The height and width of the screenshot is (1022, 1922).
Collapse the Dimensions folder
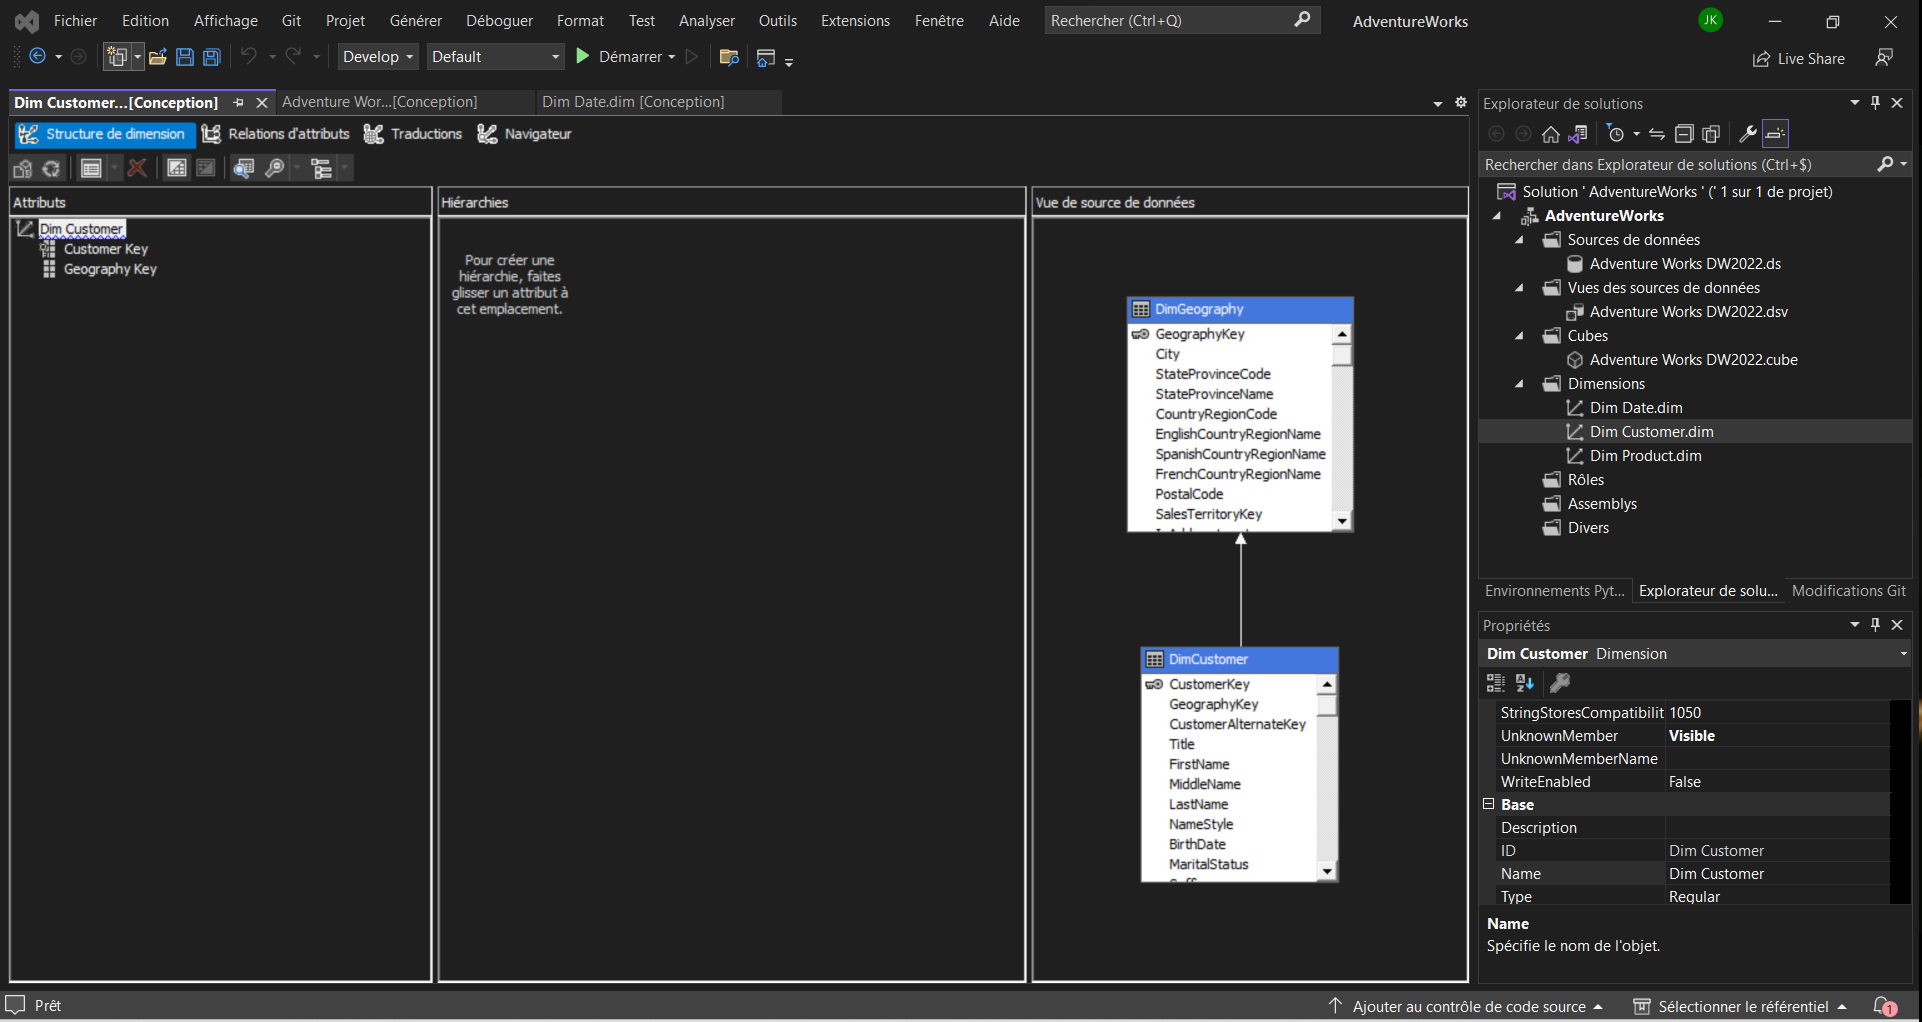click(1519, 384)
